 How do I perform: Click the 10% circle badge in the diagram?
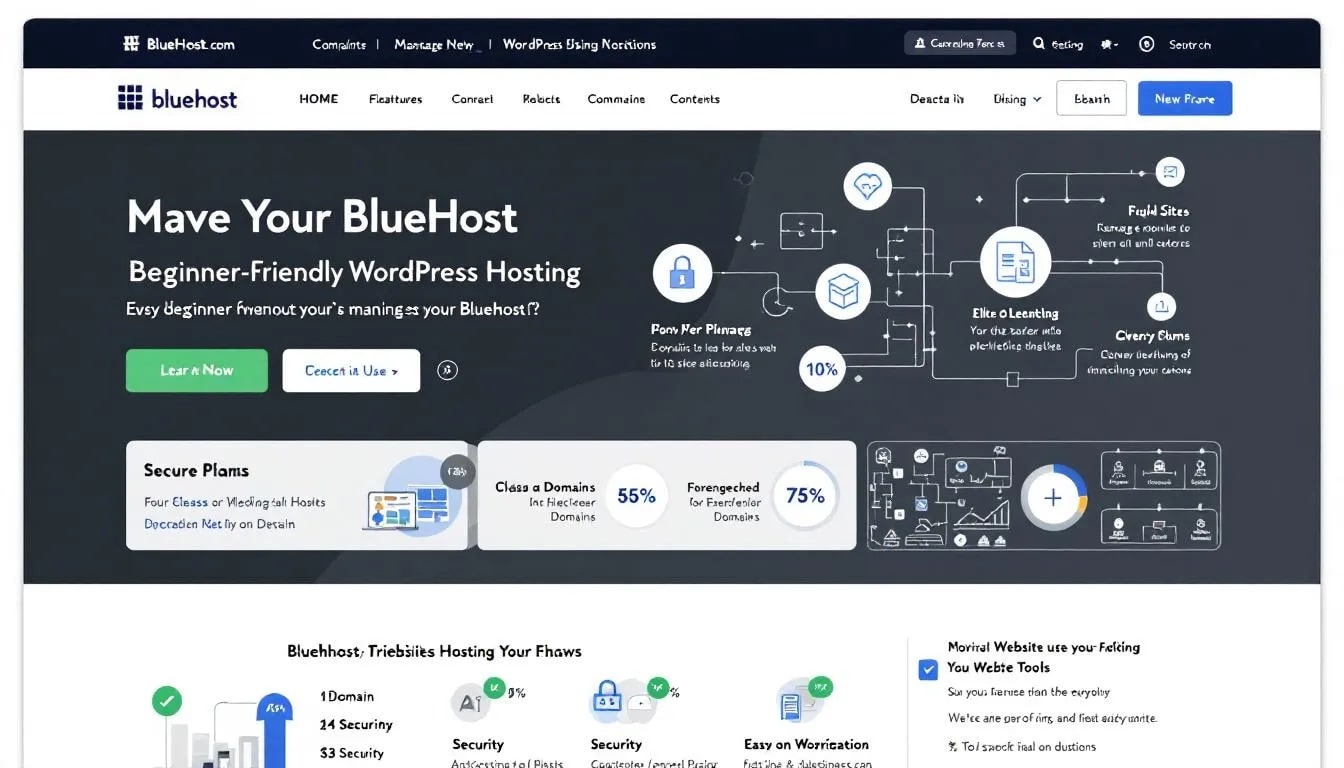[821, 369]
